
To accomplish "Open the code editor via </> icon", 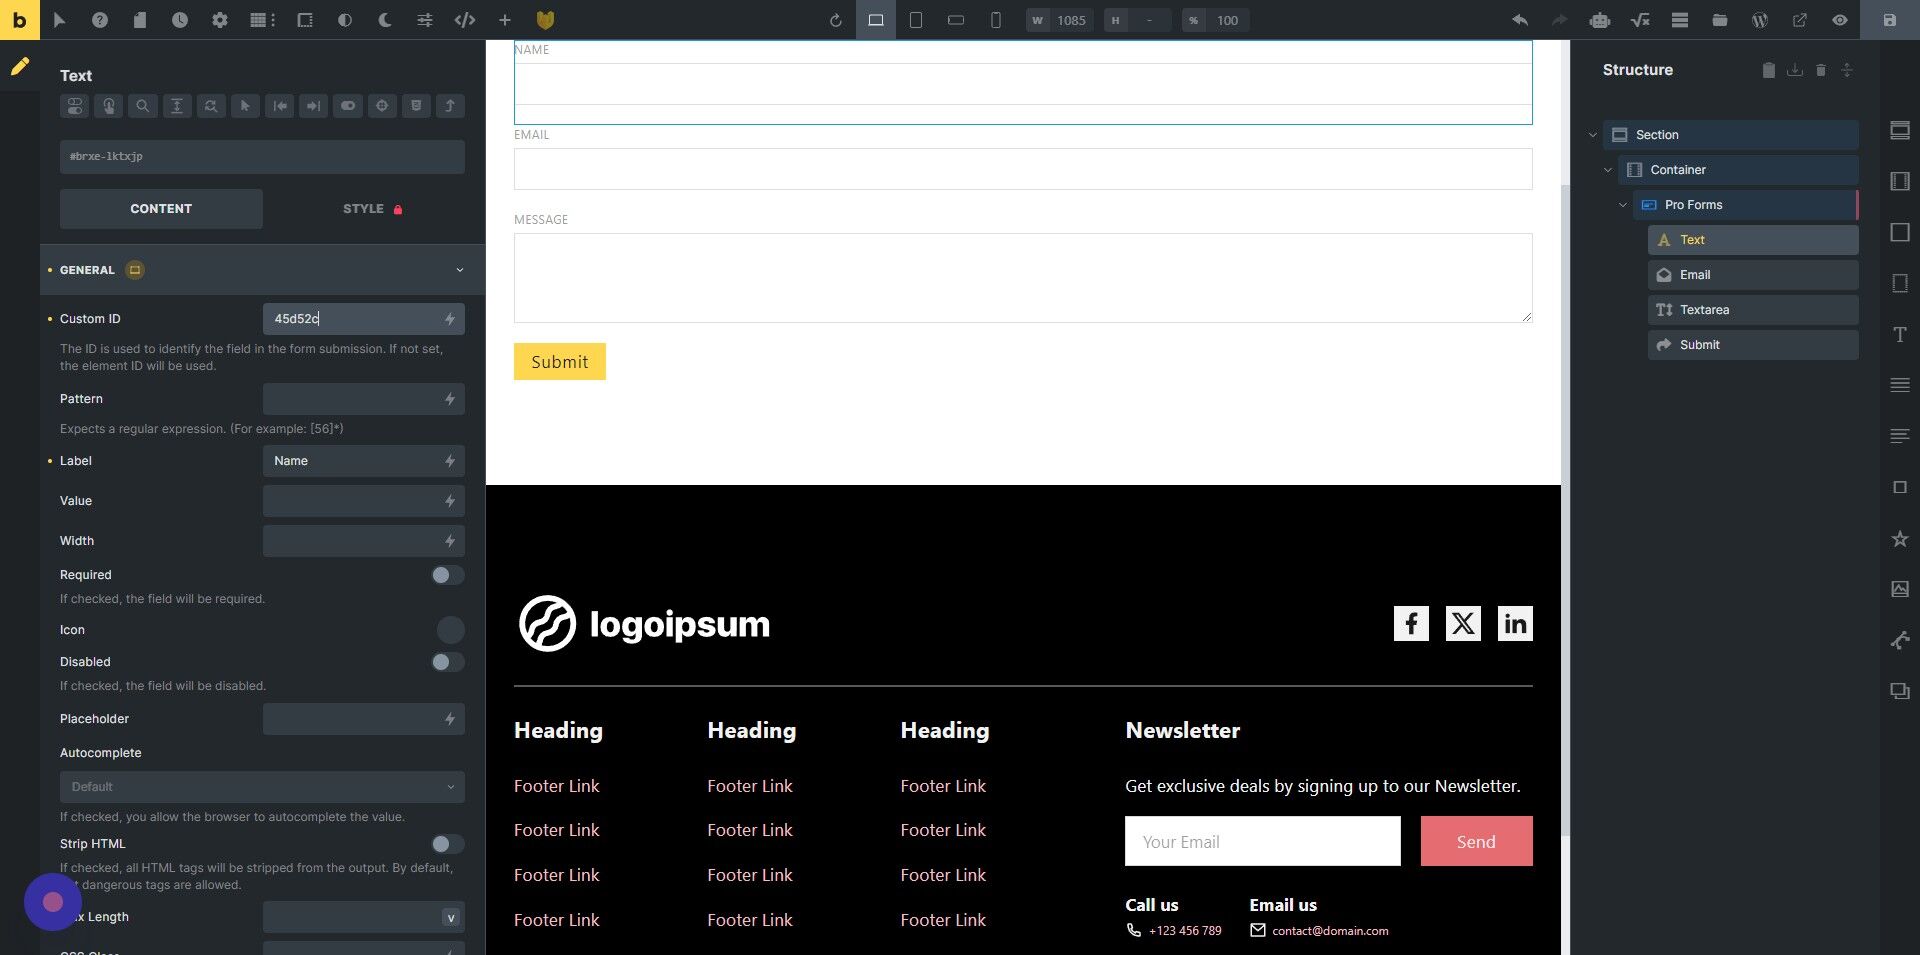I will coord(464,20).
